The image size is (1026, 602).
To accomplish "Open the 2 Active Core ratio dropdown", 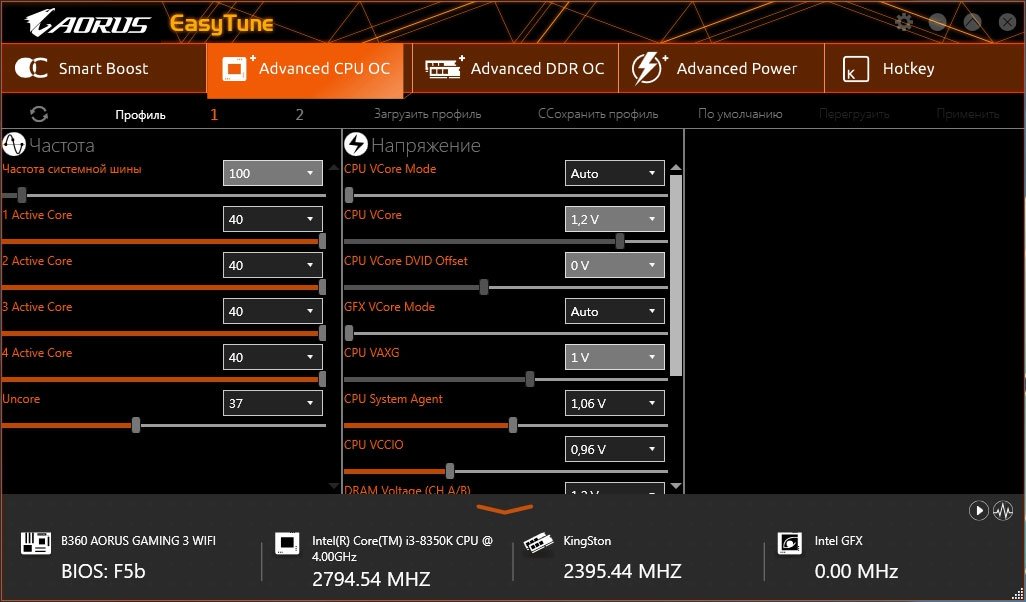I will tap(273, 265).
